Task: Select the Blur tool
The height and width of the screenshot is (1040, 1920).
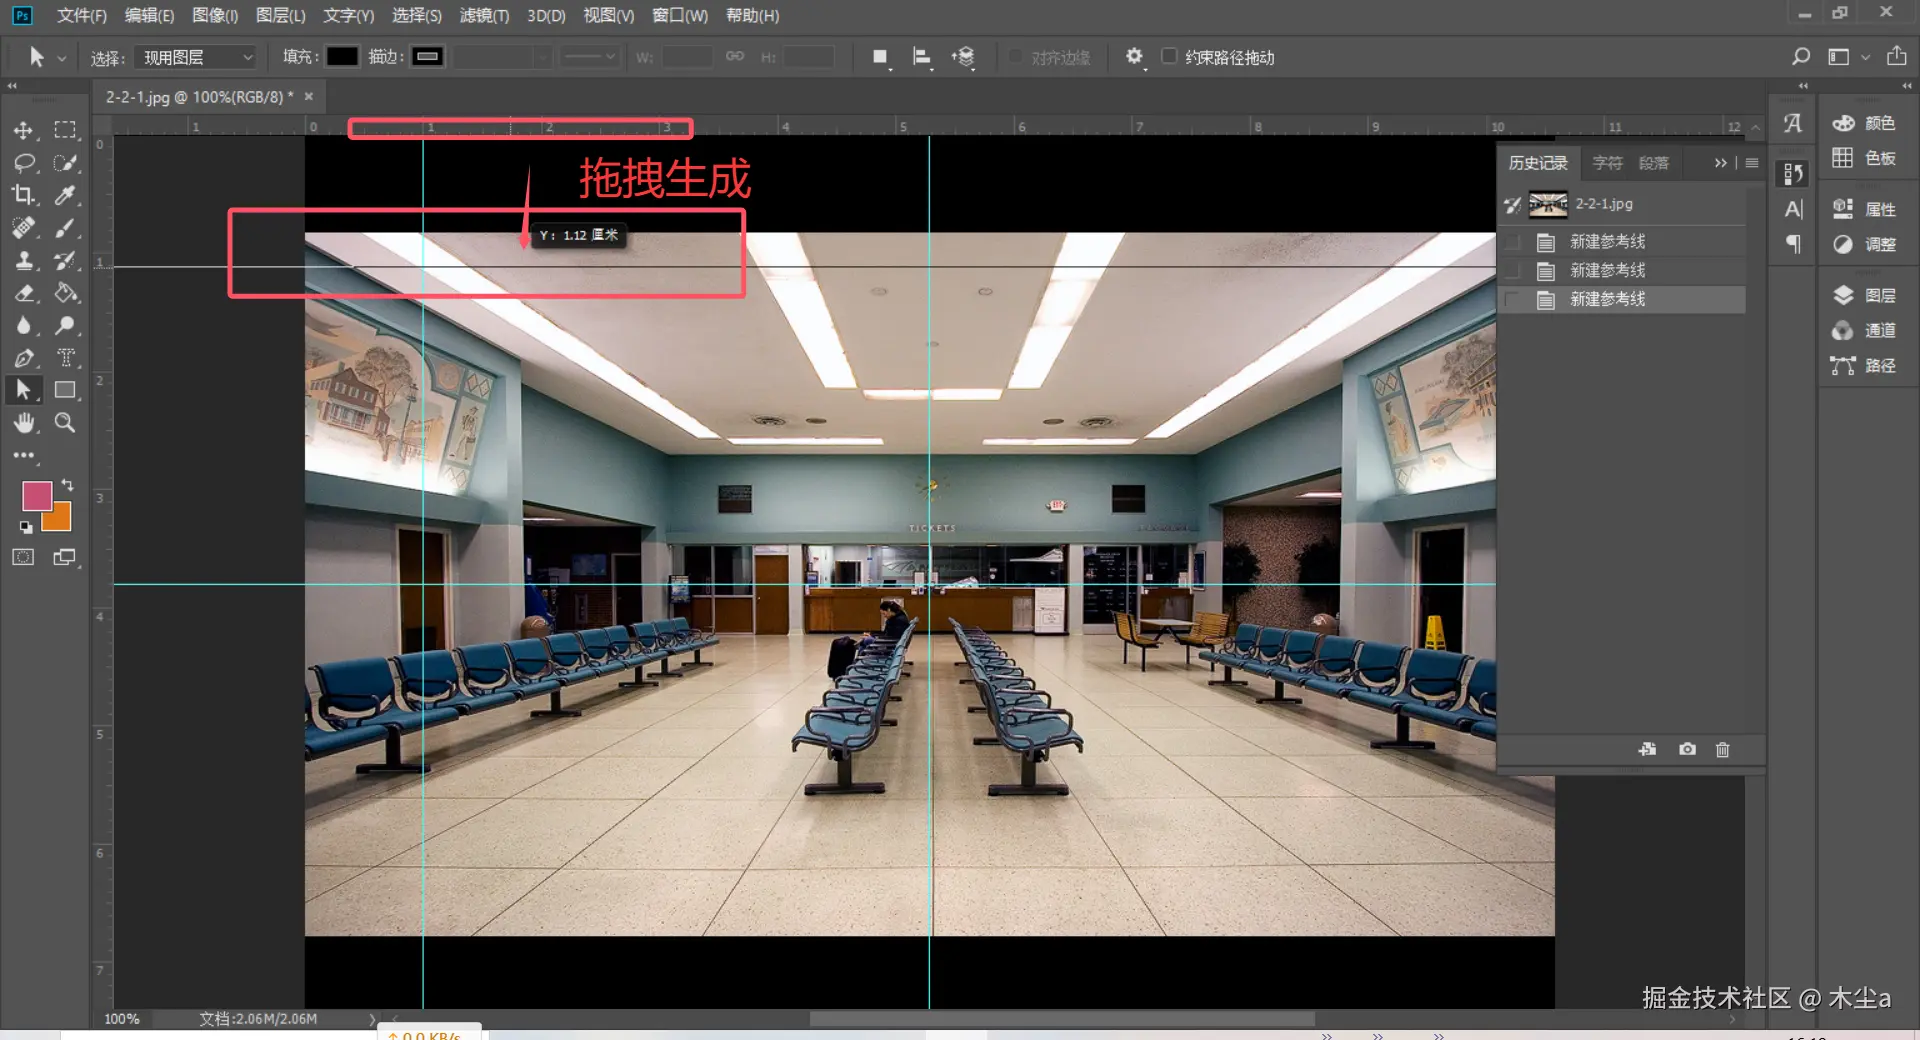Action: pyautogui.click(x=23, y=325)
